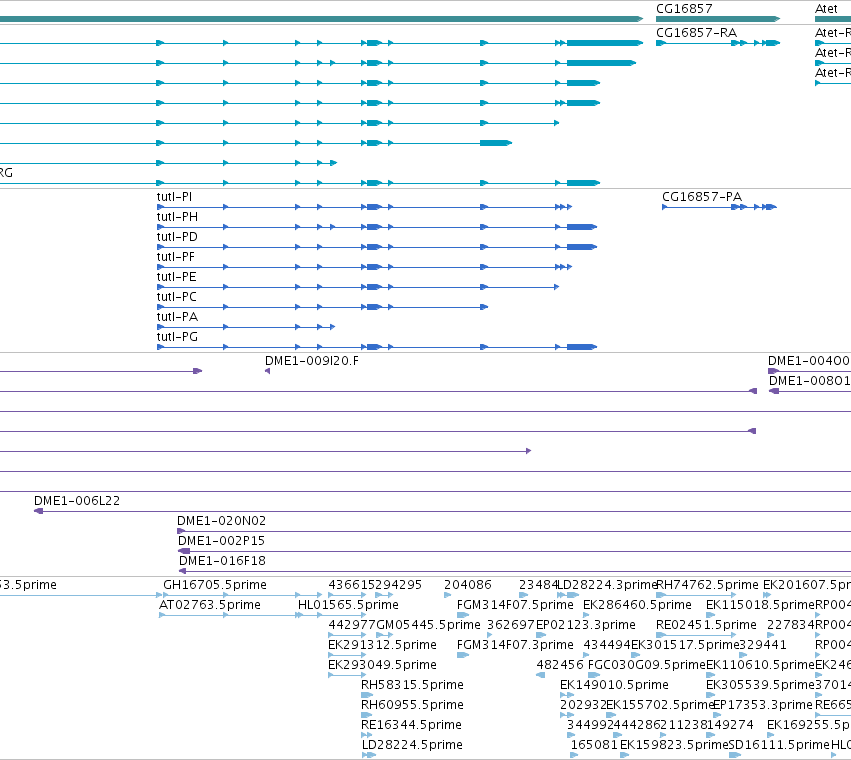Screen dimensions: 851x760
Task: Click the 362697 feature label
Action: point(511,625)
